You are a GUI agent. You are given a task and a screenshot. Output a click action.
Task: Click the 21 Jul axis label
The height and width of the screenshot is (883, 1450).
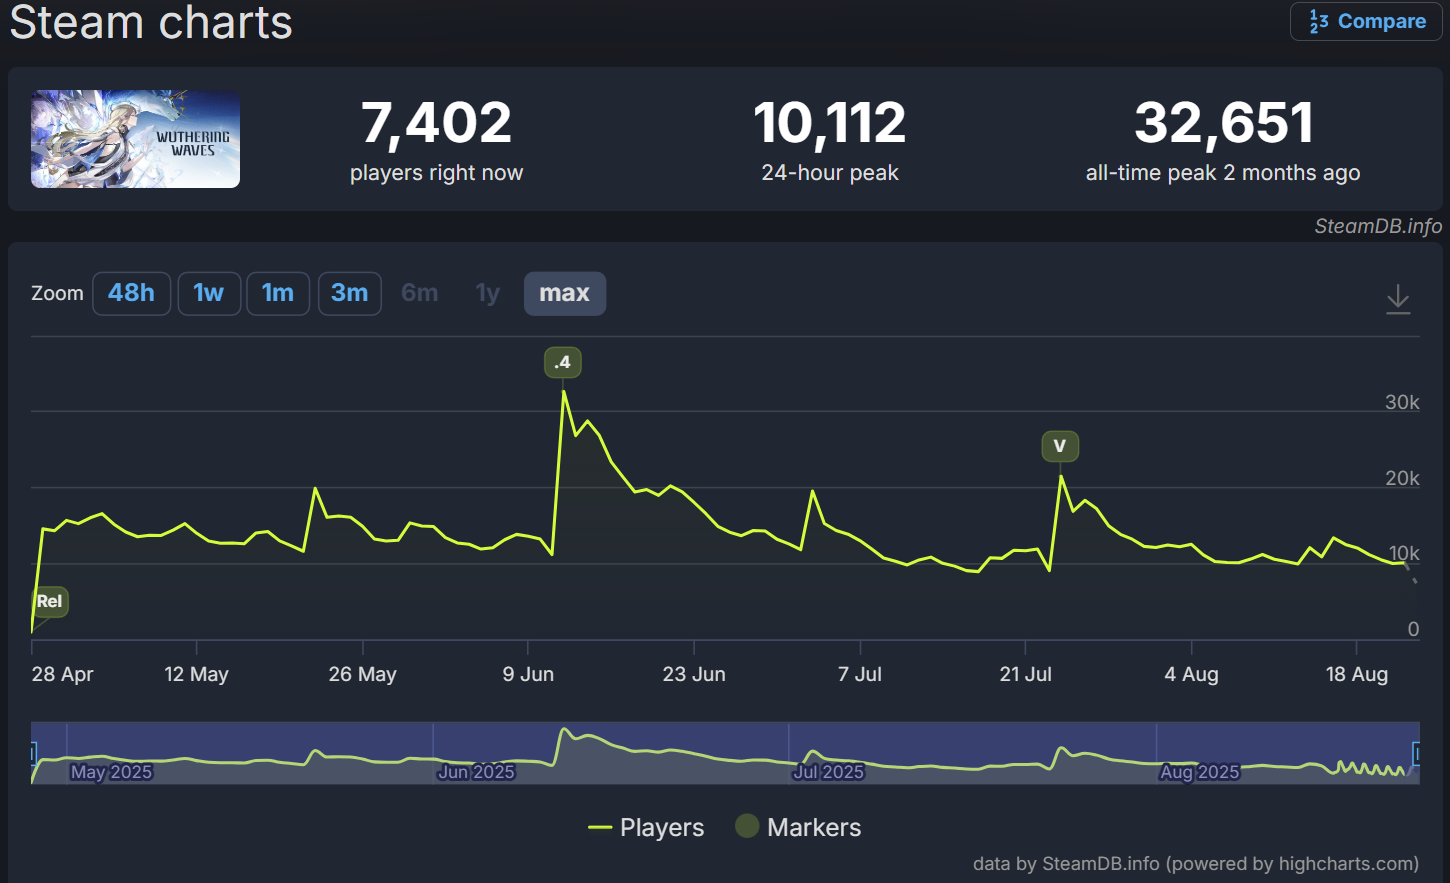pyautogui.click(x=1025, y=674)
